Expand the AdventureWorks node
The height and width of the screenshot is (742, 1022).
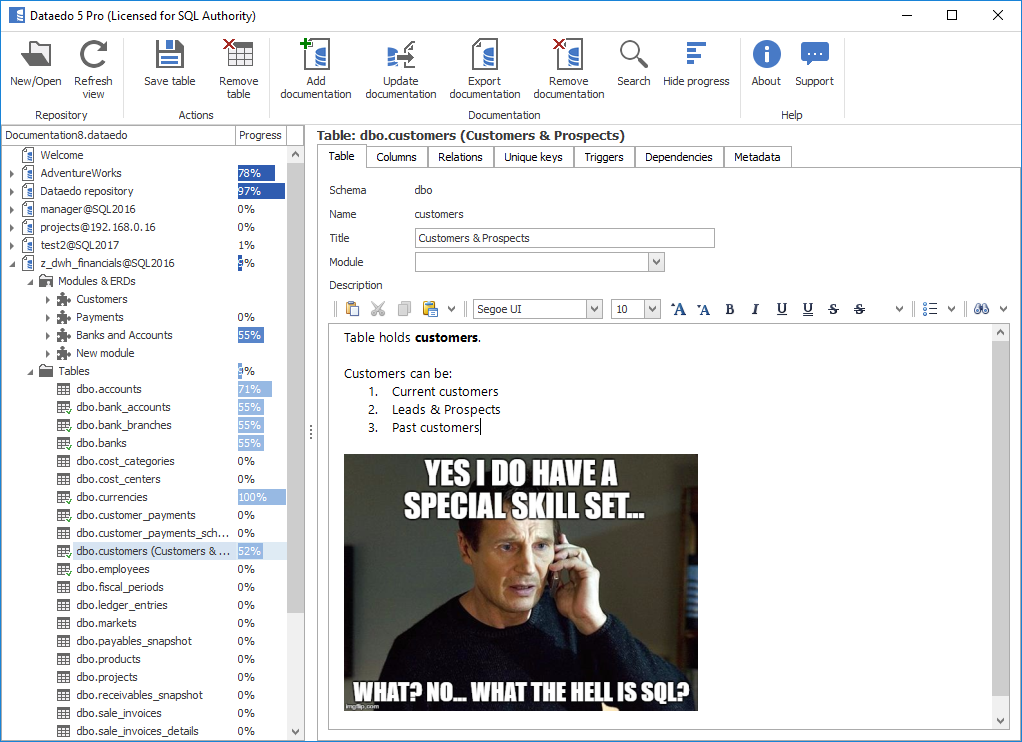(12, 173)
